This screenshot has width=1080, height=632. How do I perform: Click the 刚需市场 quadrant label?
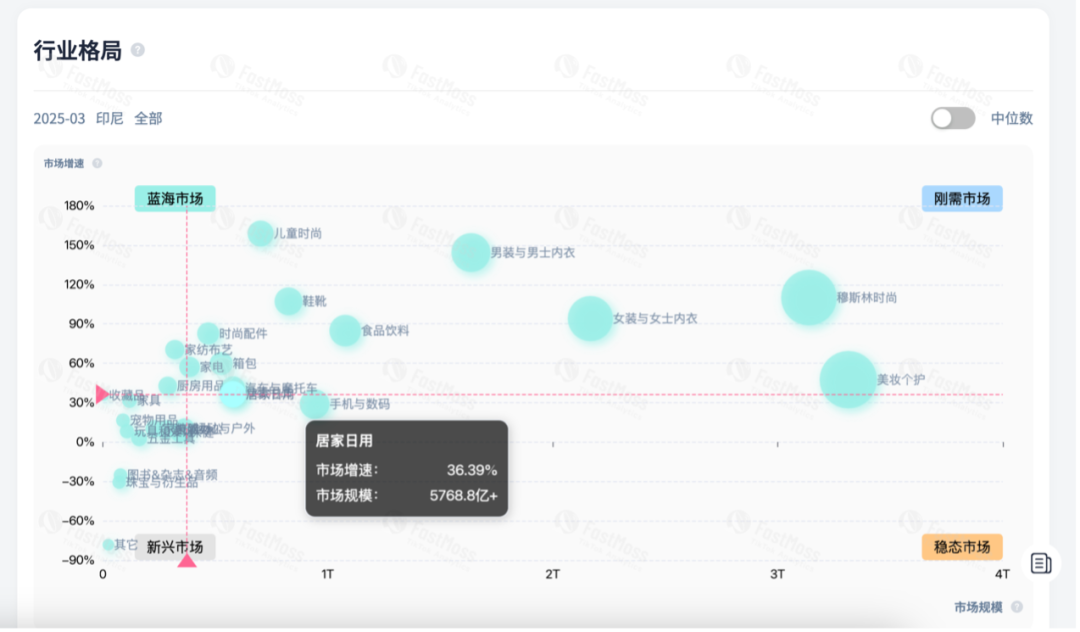(x=962, y=198)
